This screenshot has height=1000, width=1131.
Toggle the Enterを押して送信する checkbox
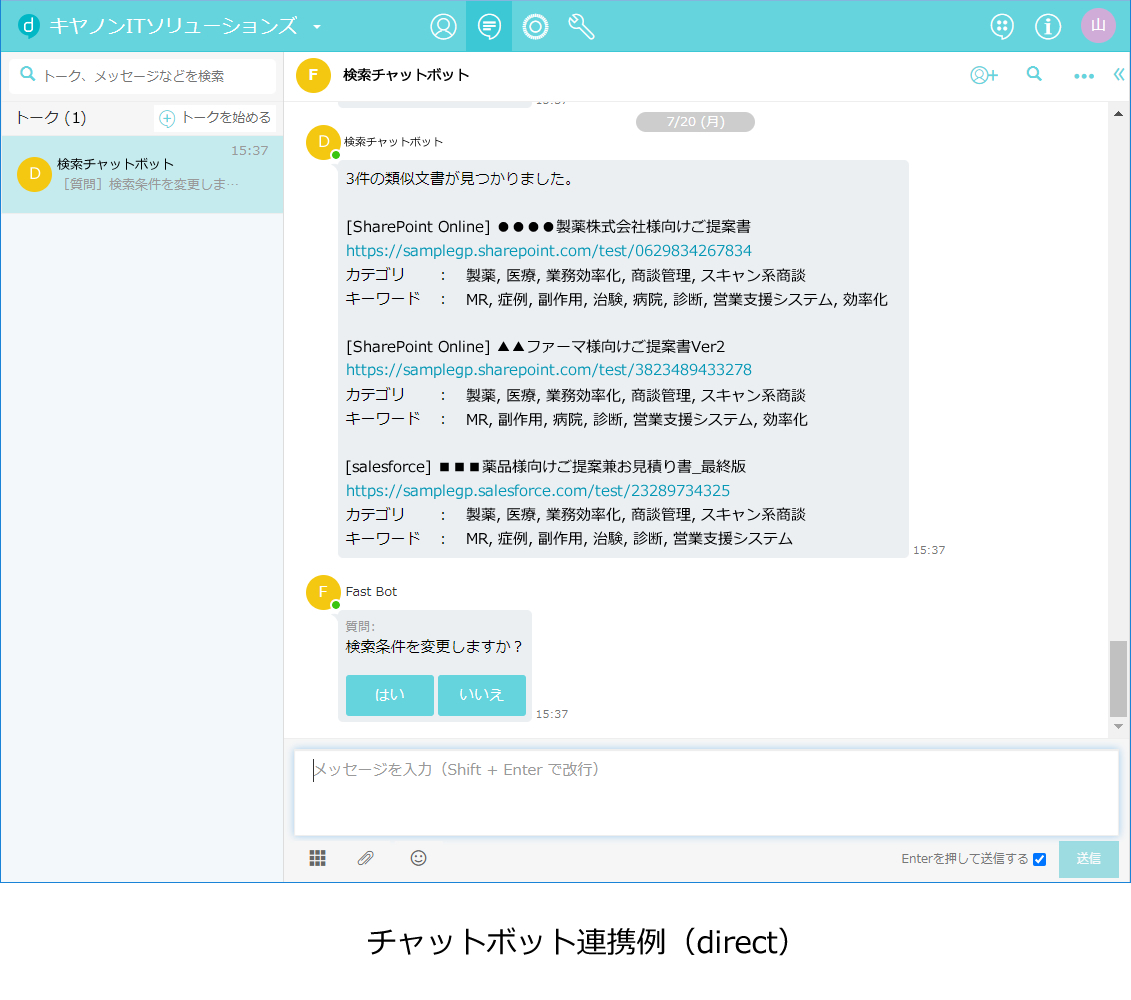[1039, 859]
